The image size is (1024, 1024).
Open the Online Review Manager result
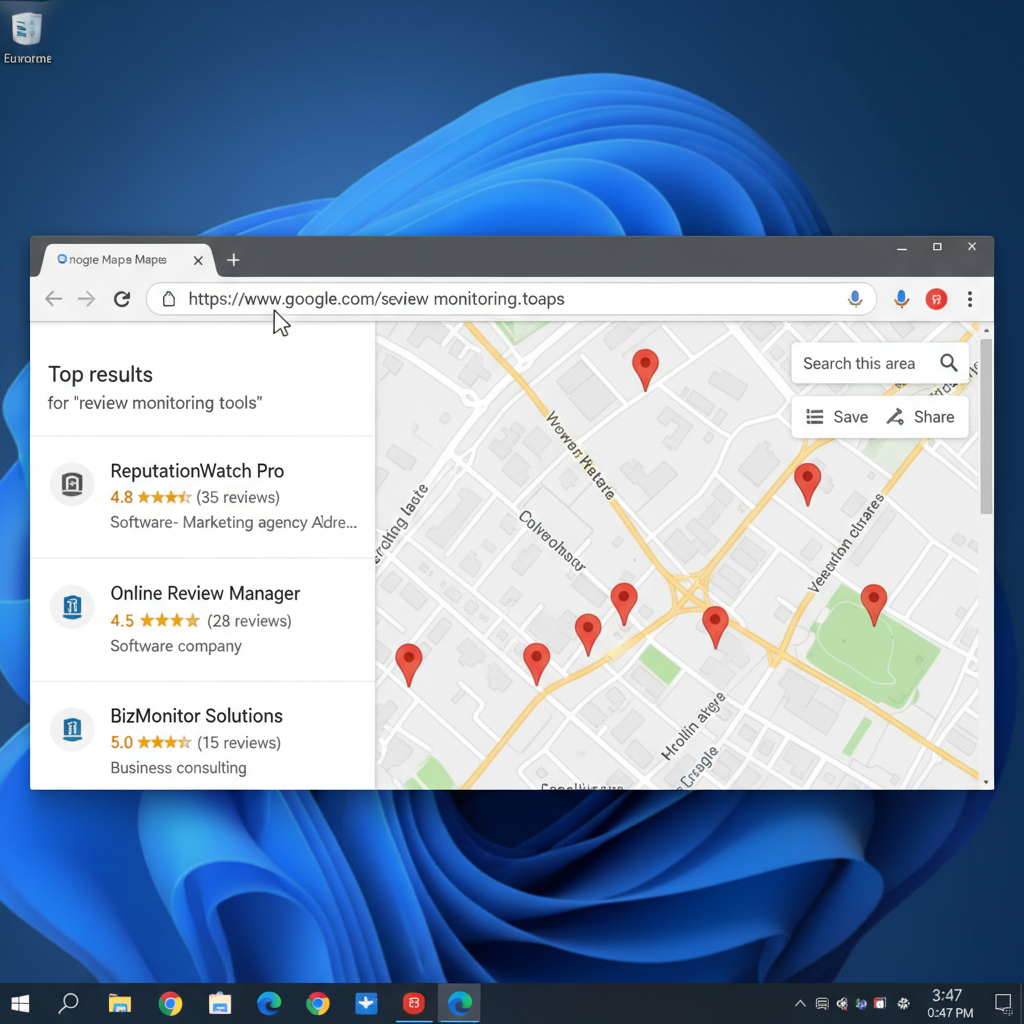202,619
